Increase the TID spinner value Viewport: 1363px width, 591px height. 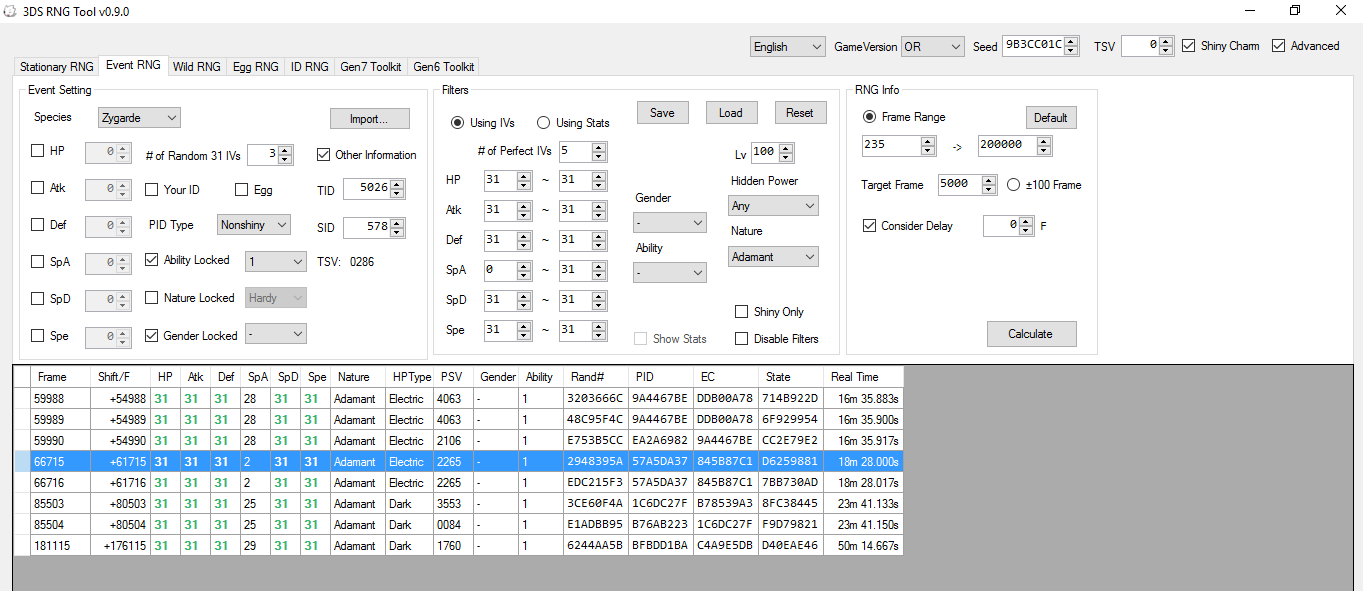coord(398,184)
